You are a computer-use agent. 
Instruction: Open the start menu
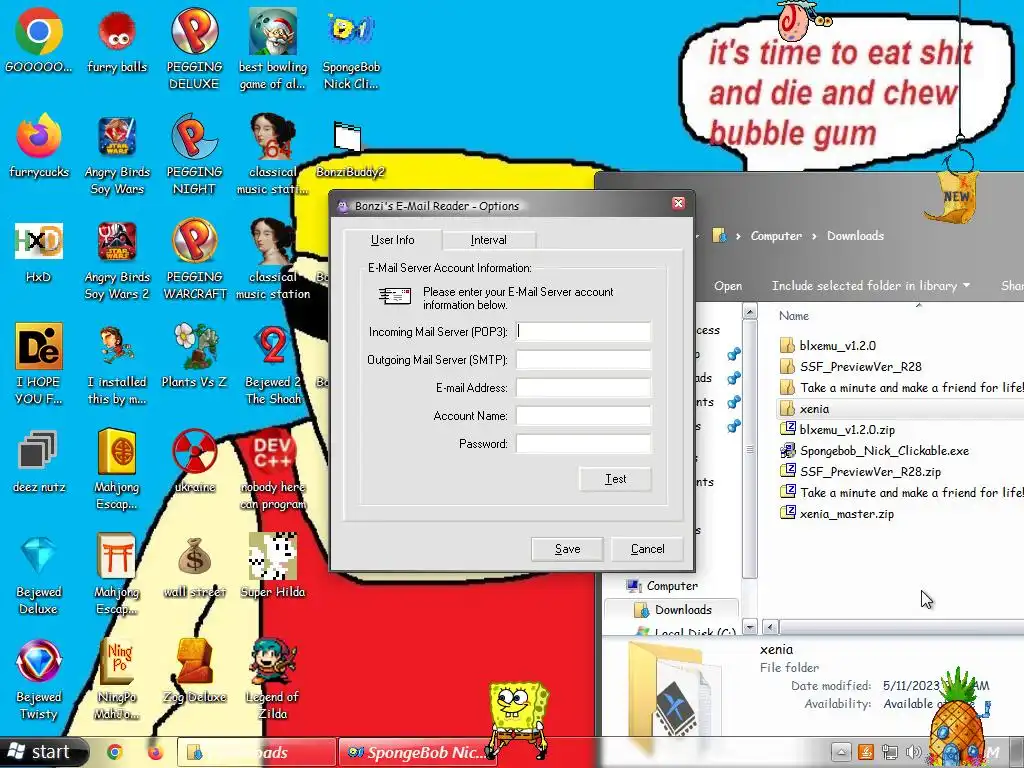[x=42, y=752]
